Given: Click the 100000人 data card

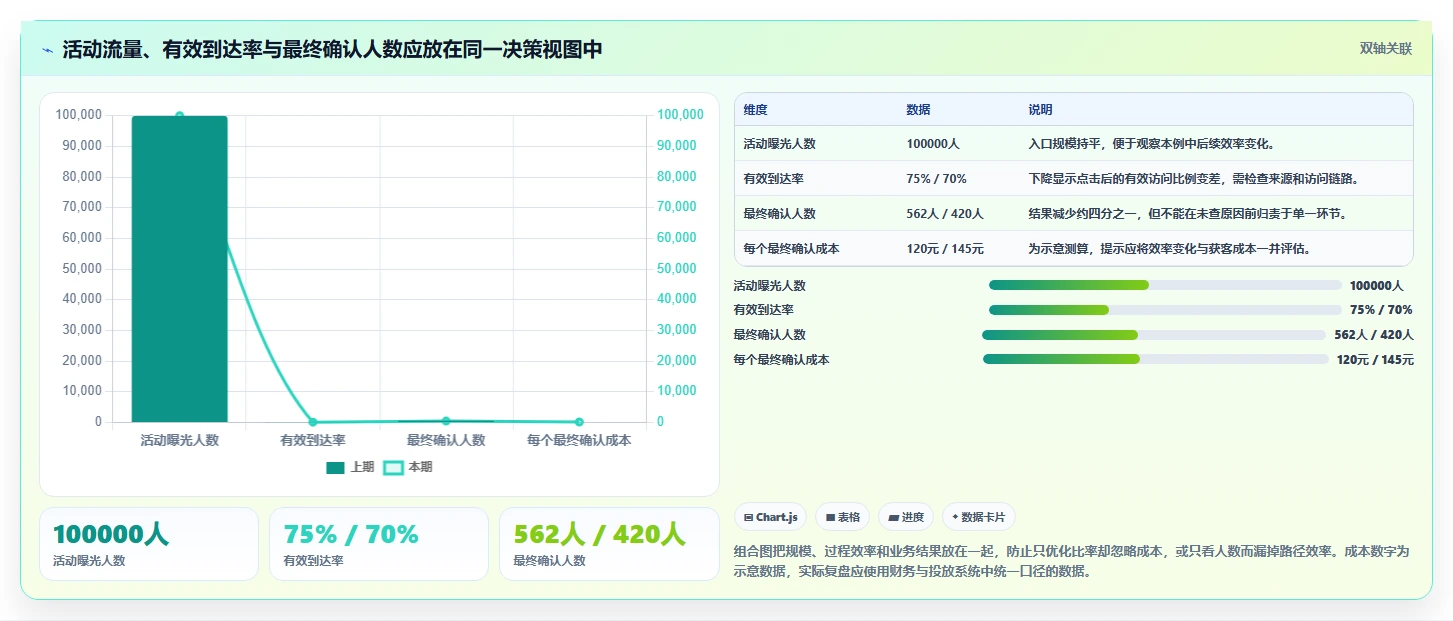Looking at the screenshot, I should coord(149,544).
